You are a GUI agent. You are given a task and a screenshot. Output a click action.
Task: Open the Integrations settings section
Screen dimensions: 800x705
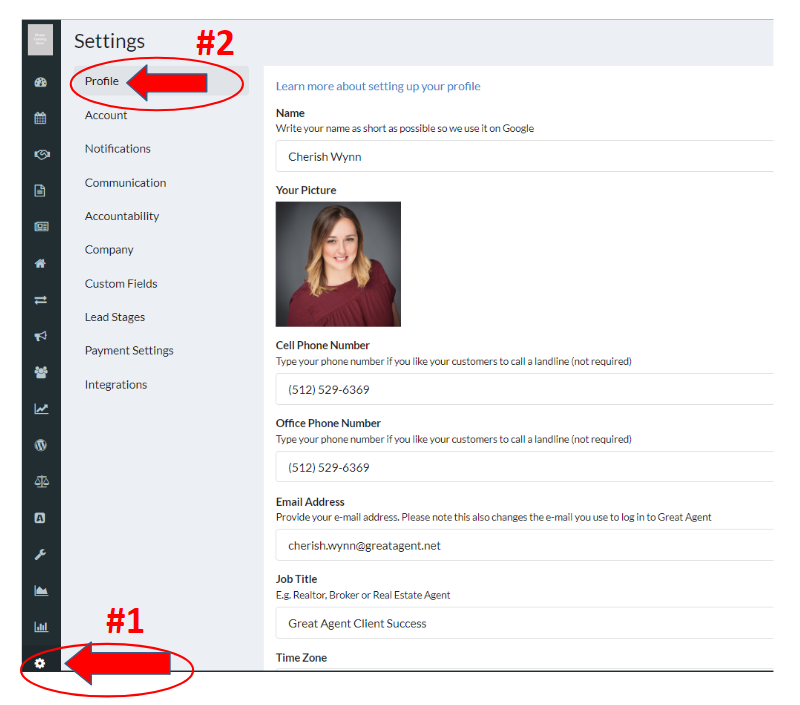[x=116, y=385]
